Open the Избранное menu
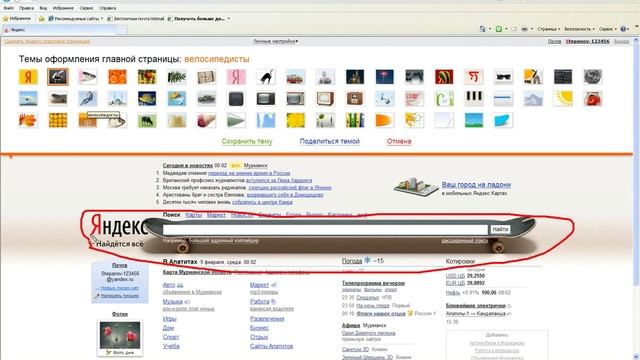640x360 pixels. [63, 8]
